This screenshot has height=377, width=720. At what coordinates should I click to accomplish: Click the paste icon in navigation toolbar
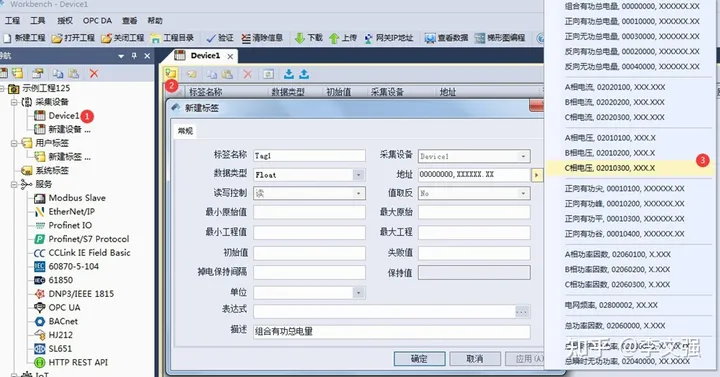tap(73, 73)
